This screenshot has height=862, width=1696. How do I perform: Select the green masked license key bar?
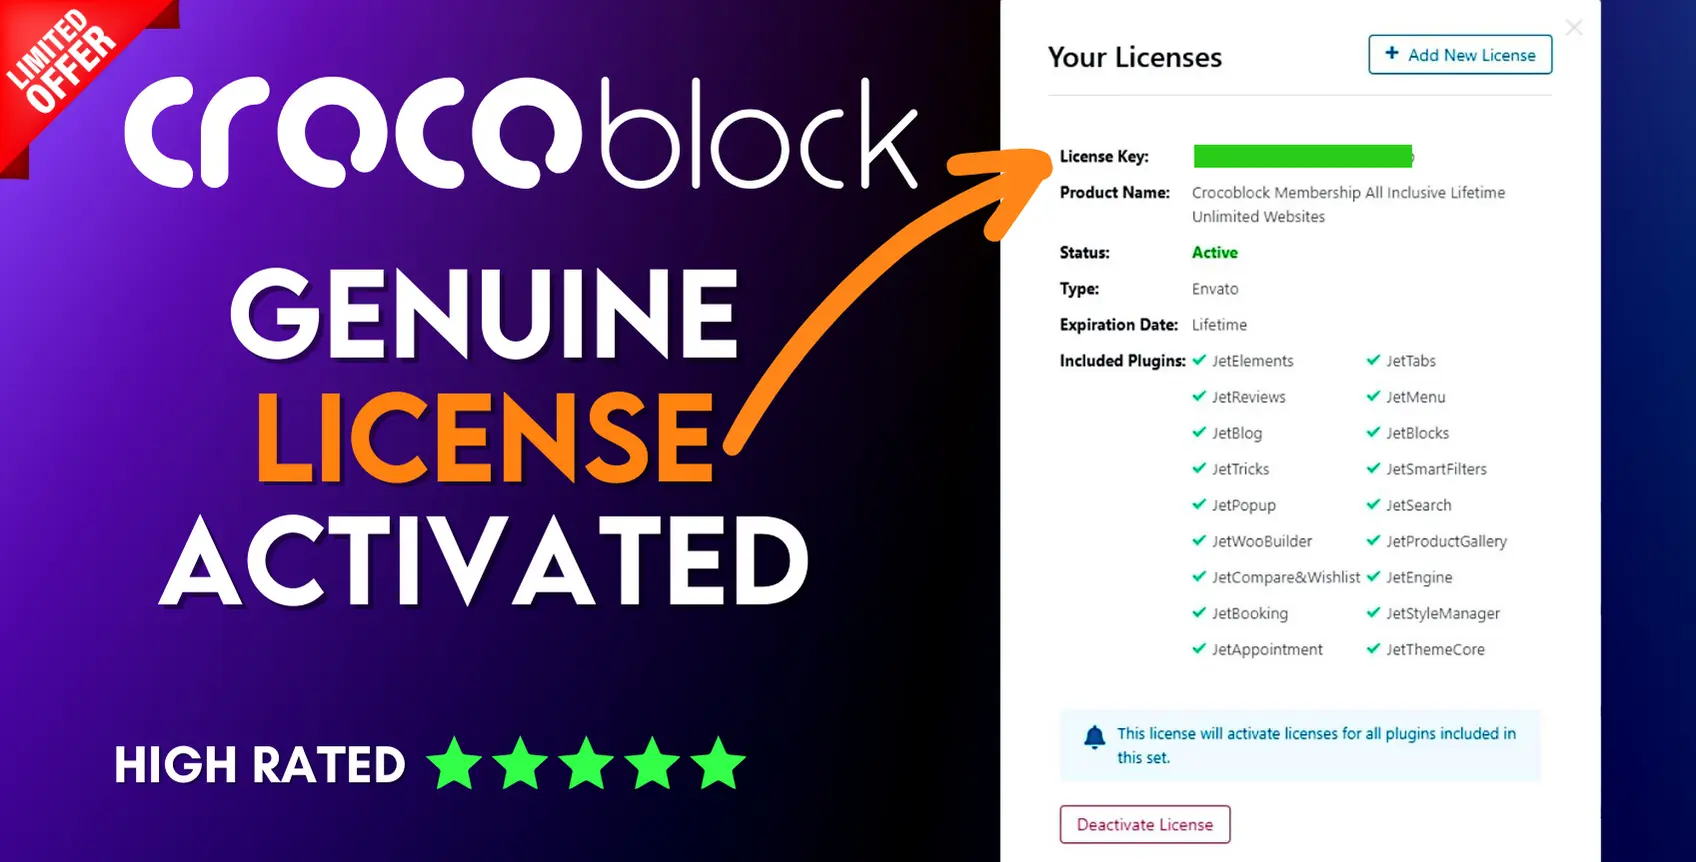pyautogui.click(x=1303, y=156)
